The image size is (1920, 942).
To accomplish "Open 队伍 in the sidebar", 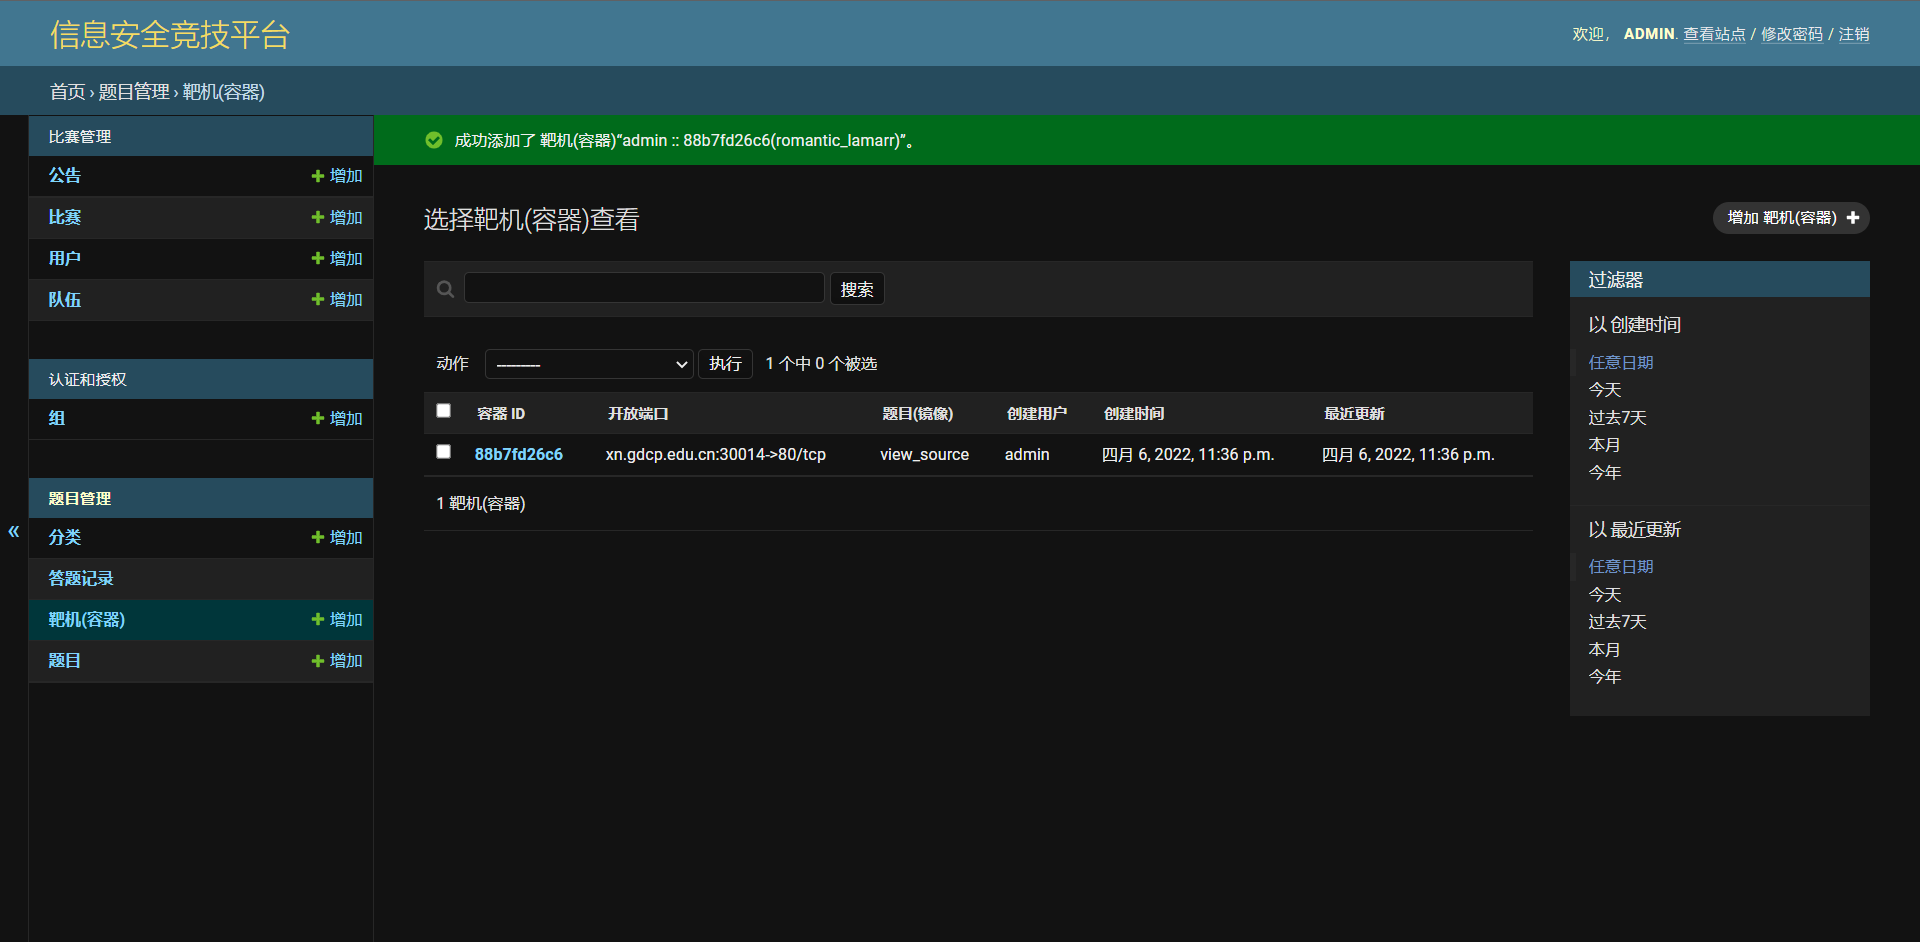I will (65, 300).
